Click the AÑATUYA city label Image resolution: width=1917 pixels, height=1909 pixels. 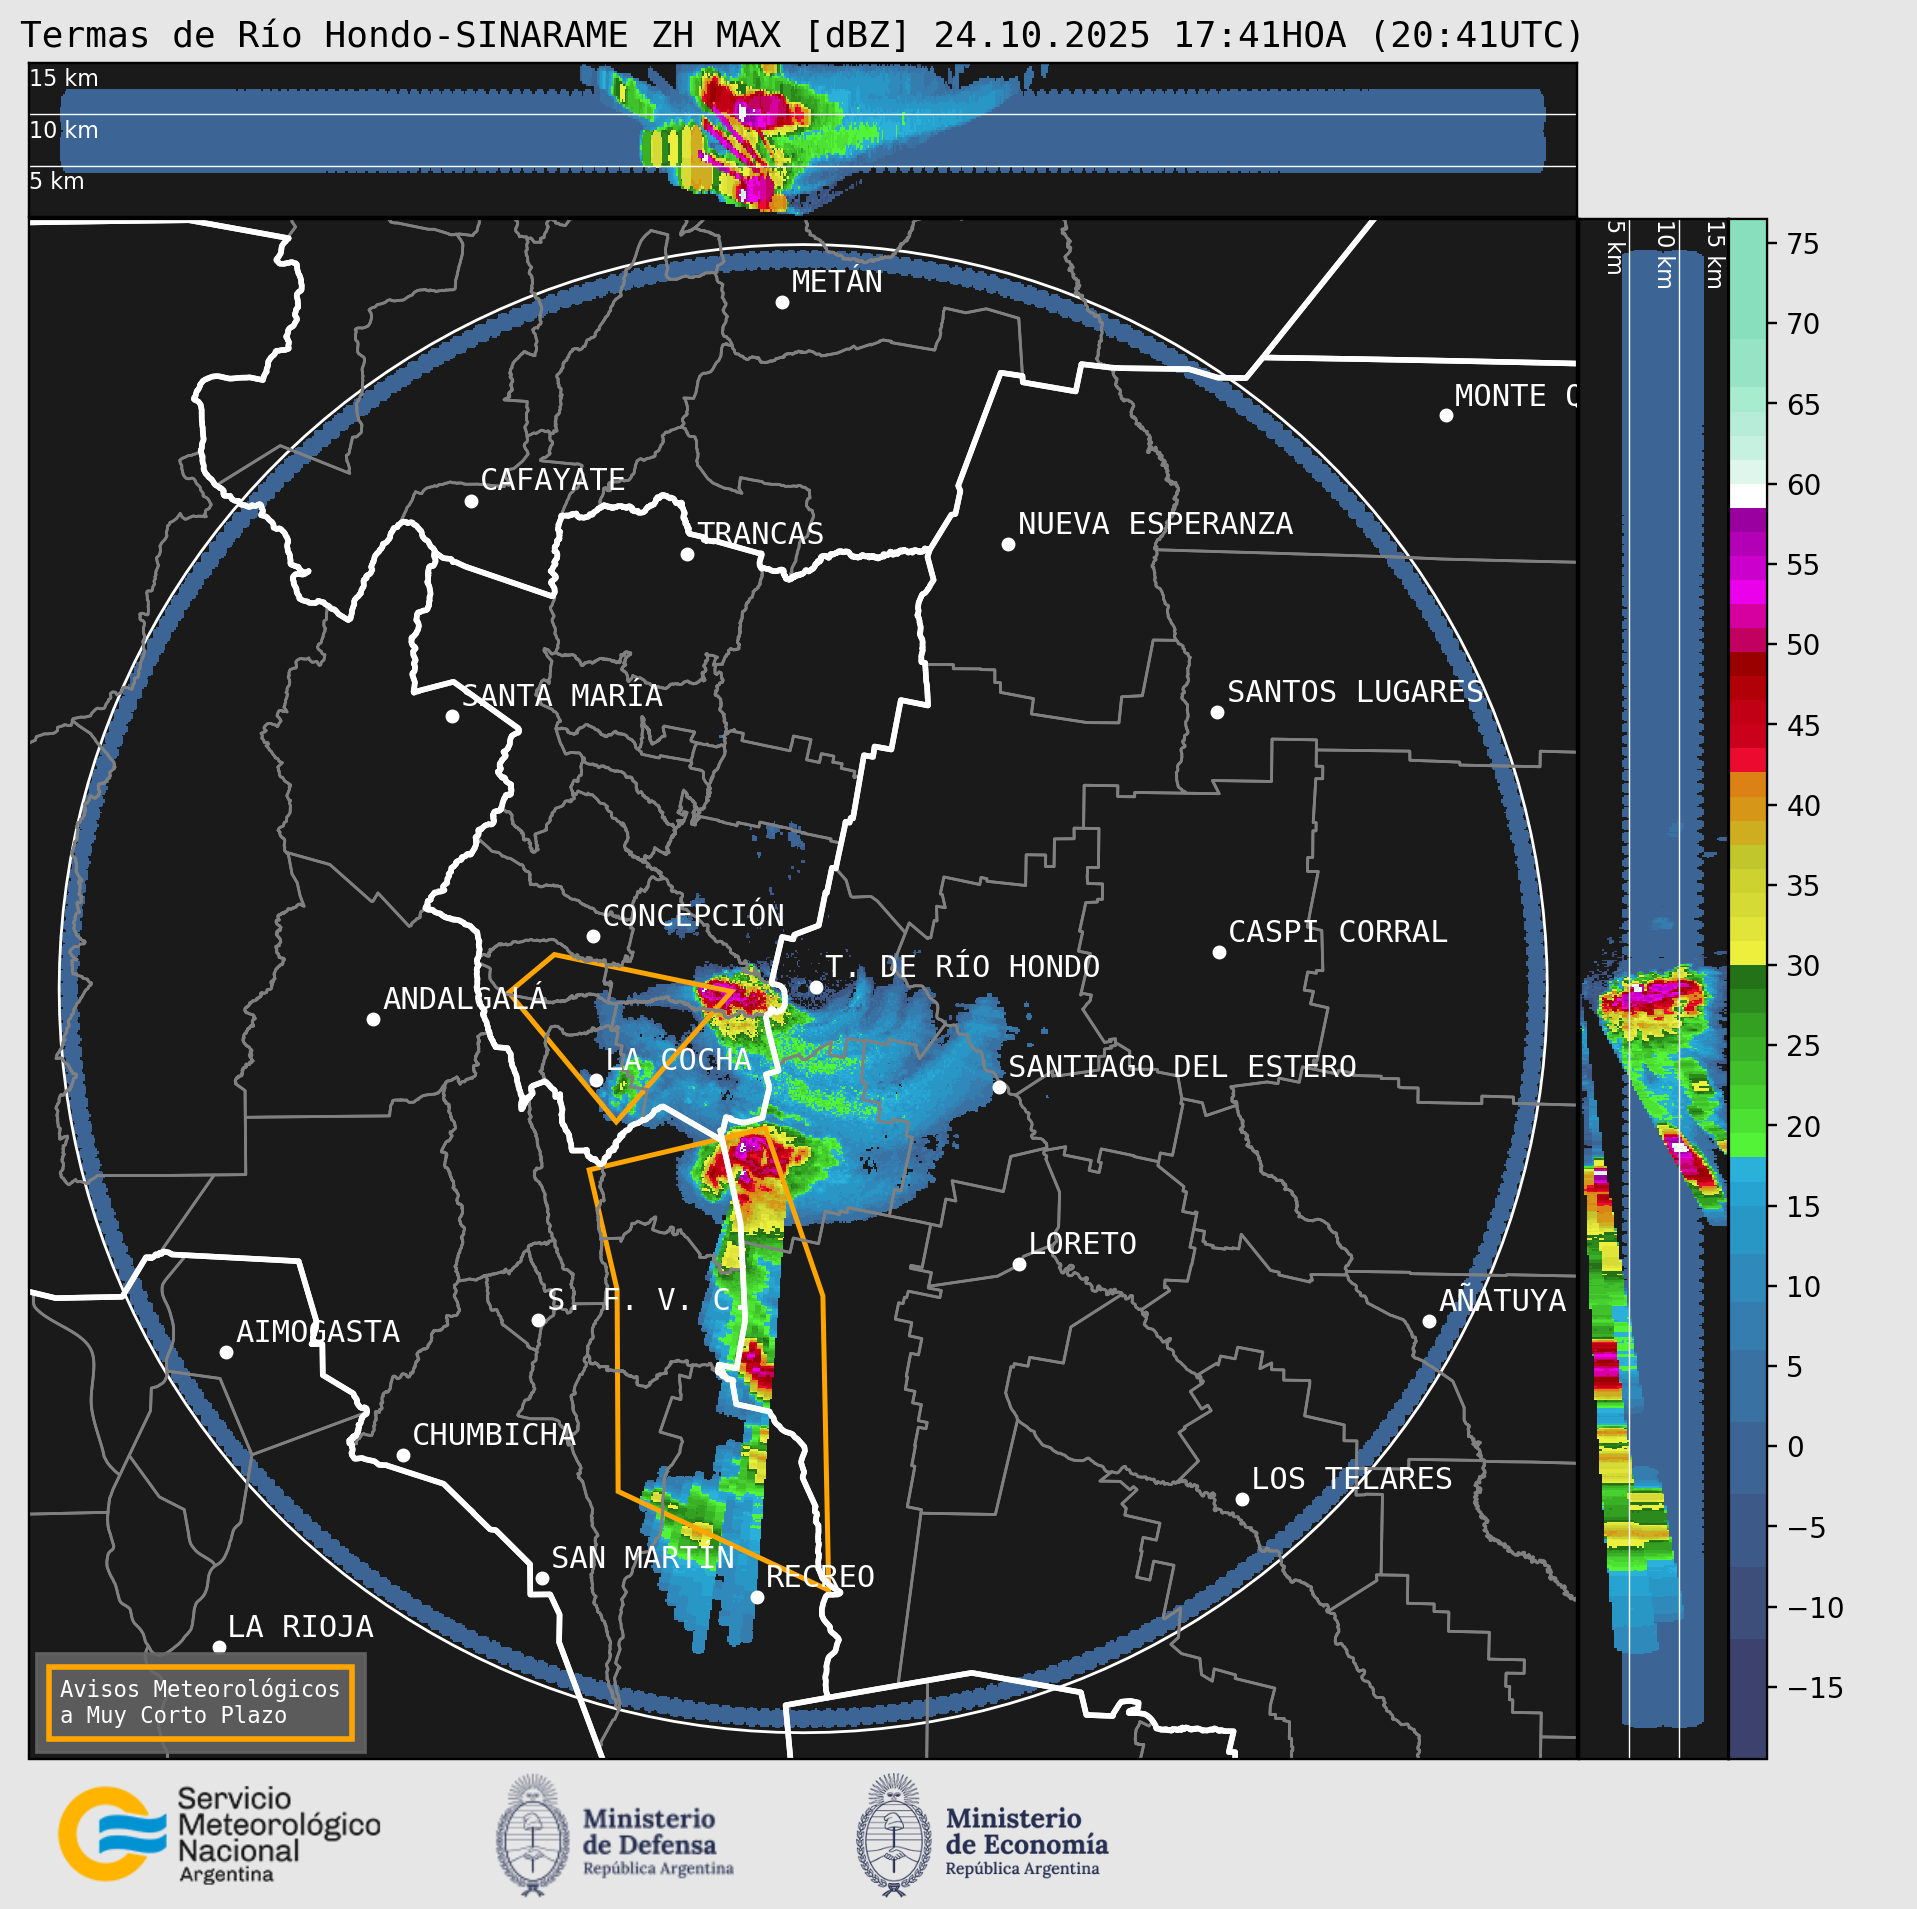[x=1503, y=1300]
